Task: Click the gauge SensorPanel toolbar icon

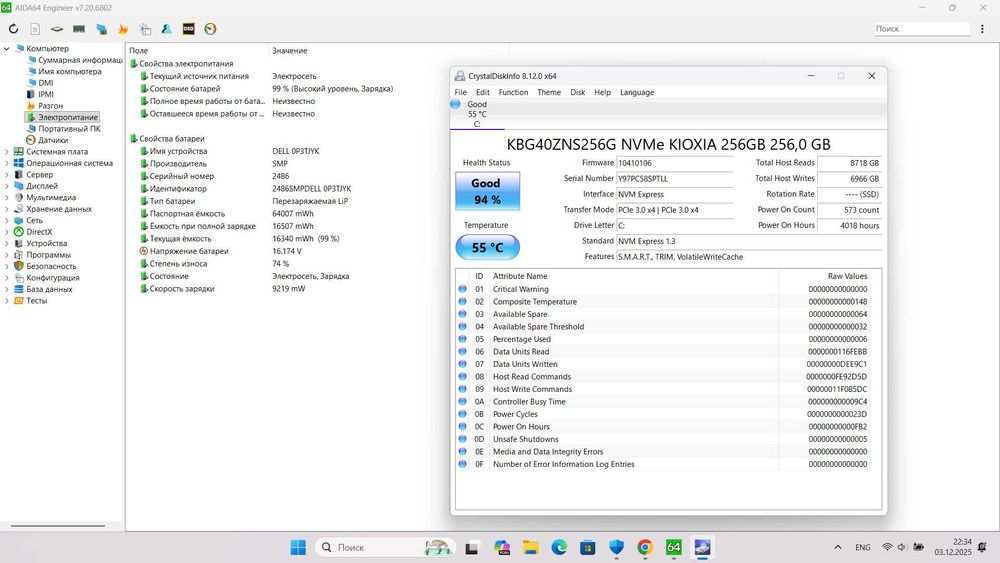Action: point(210,29)
